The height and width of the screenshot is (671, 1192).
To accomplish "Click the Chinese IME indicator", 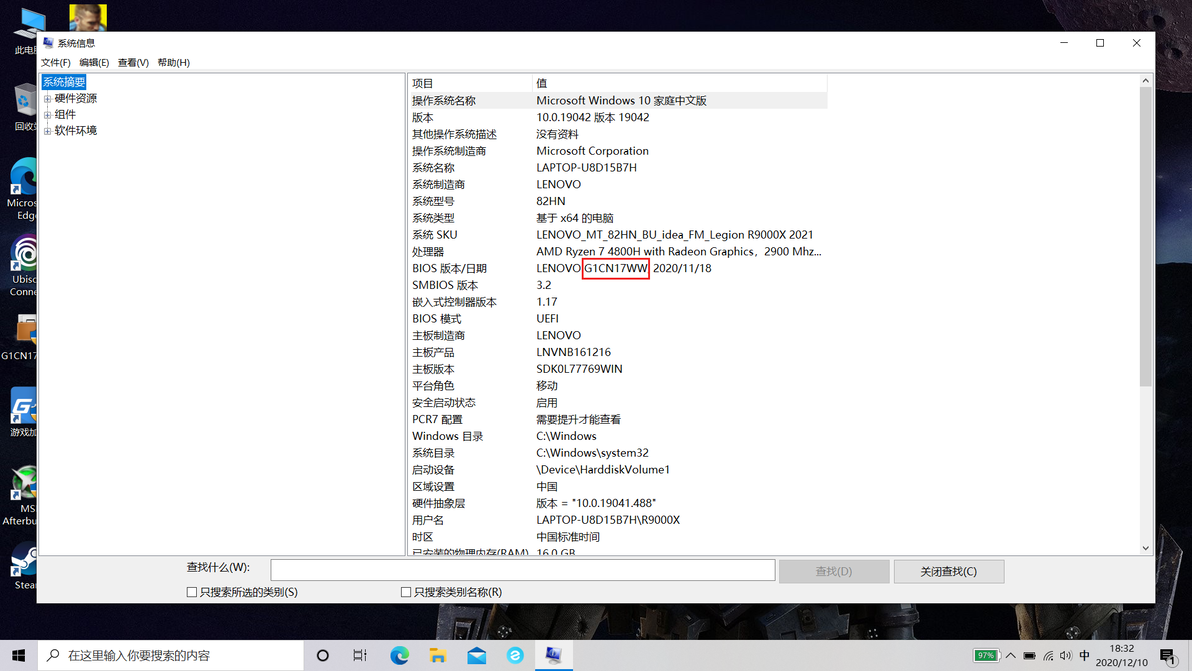I will coord(1085,655).
